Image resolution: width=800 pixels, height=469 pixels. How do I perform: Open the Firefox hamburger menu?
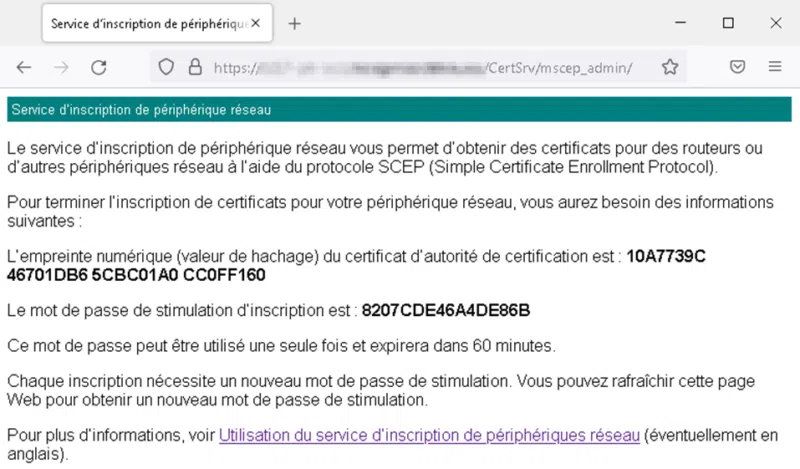(x=775, y=66)
